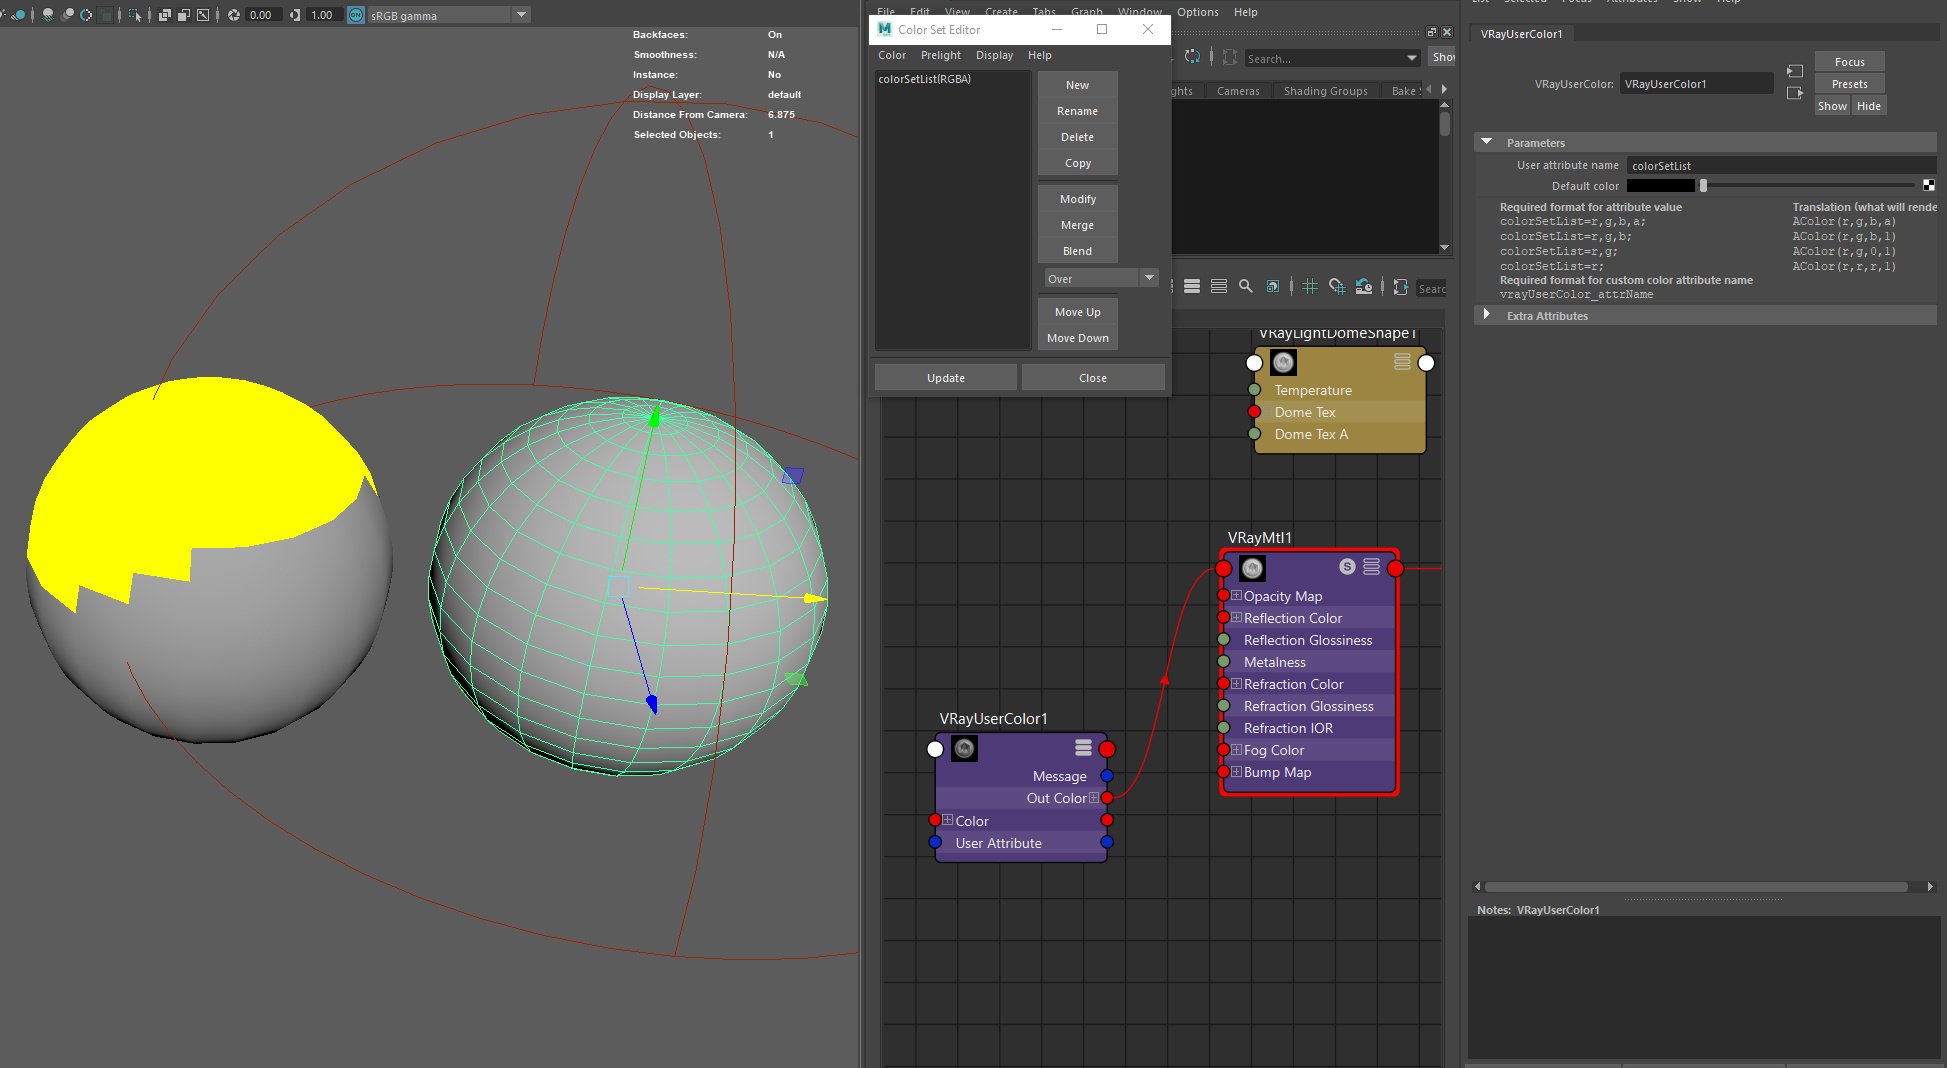The height and width of the screenshot is (1068, 1947).
Task: Click the gamma icon beside 1.00
Action: (x=295, y=15)
